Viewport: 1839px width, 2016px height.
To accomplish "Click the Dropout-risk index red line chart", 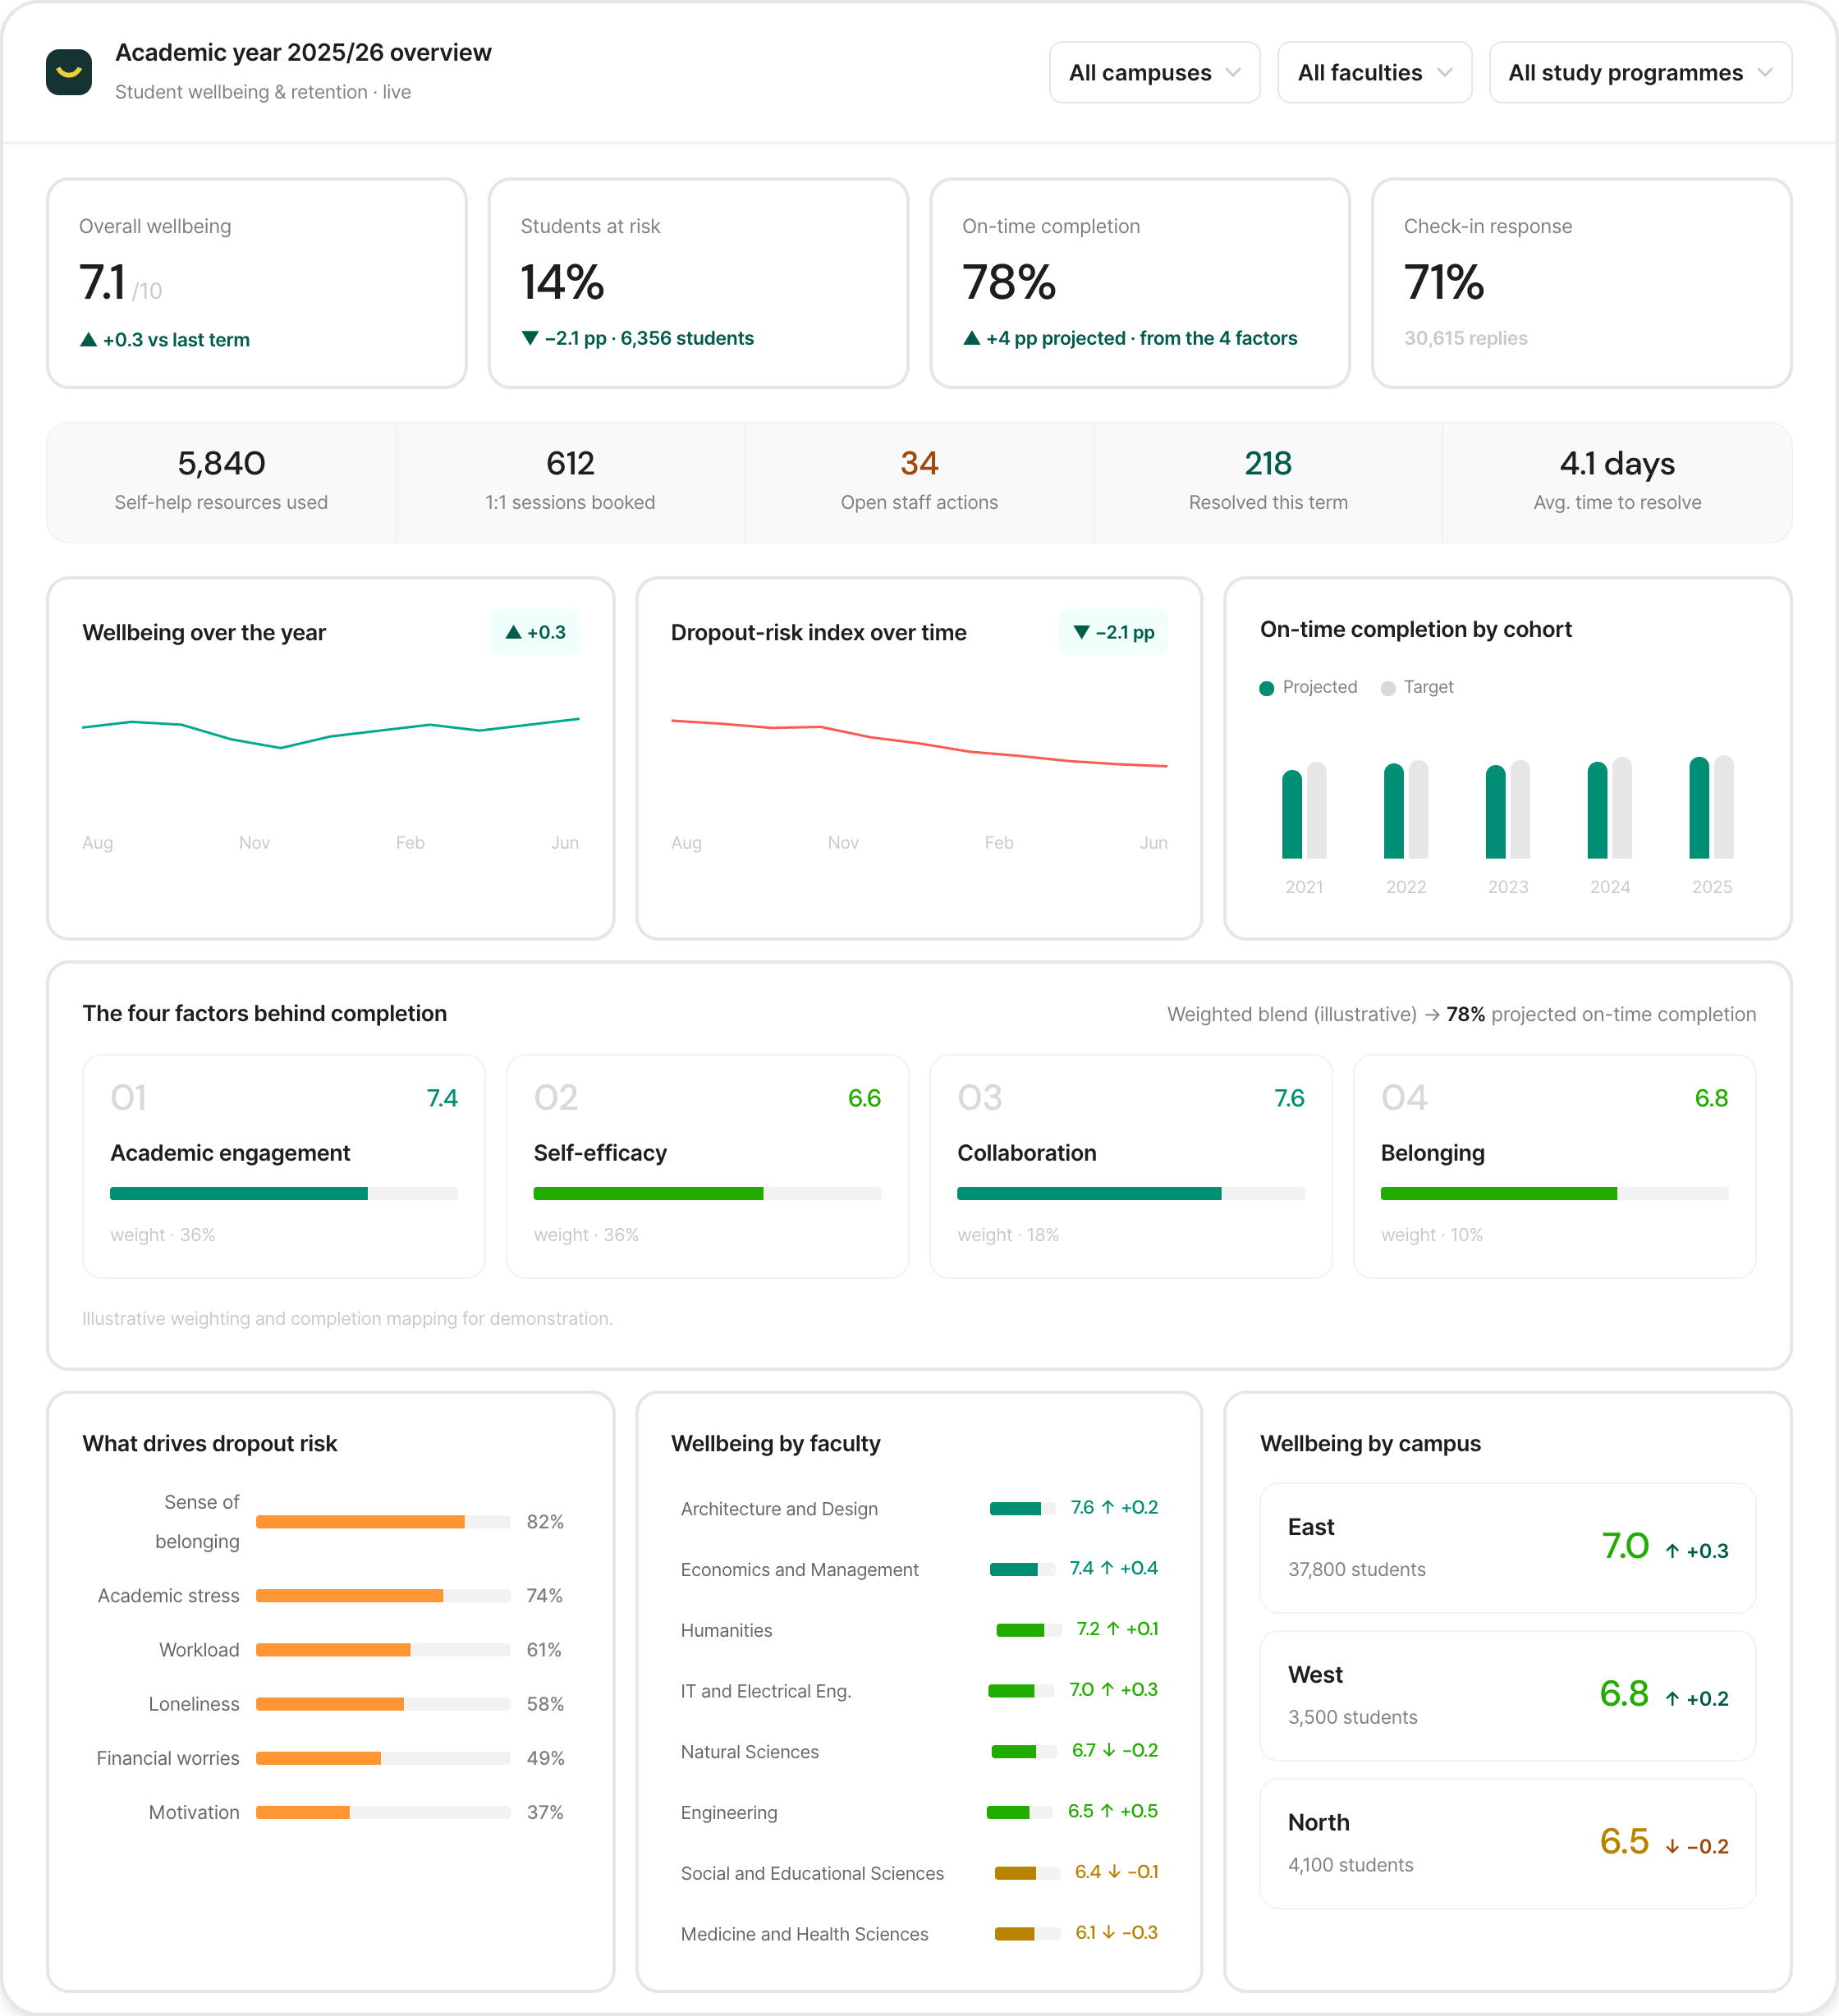I will coord(919,743).
